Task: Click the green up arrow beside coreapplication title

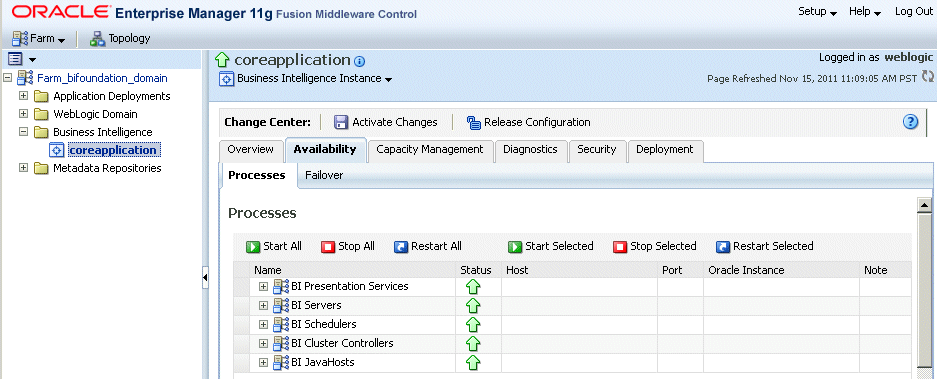Action: [x=222, y=60]
